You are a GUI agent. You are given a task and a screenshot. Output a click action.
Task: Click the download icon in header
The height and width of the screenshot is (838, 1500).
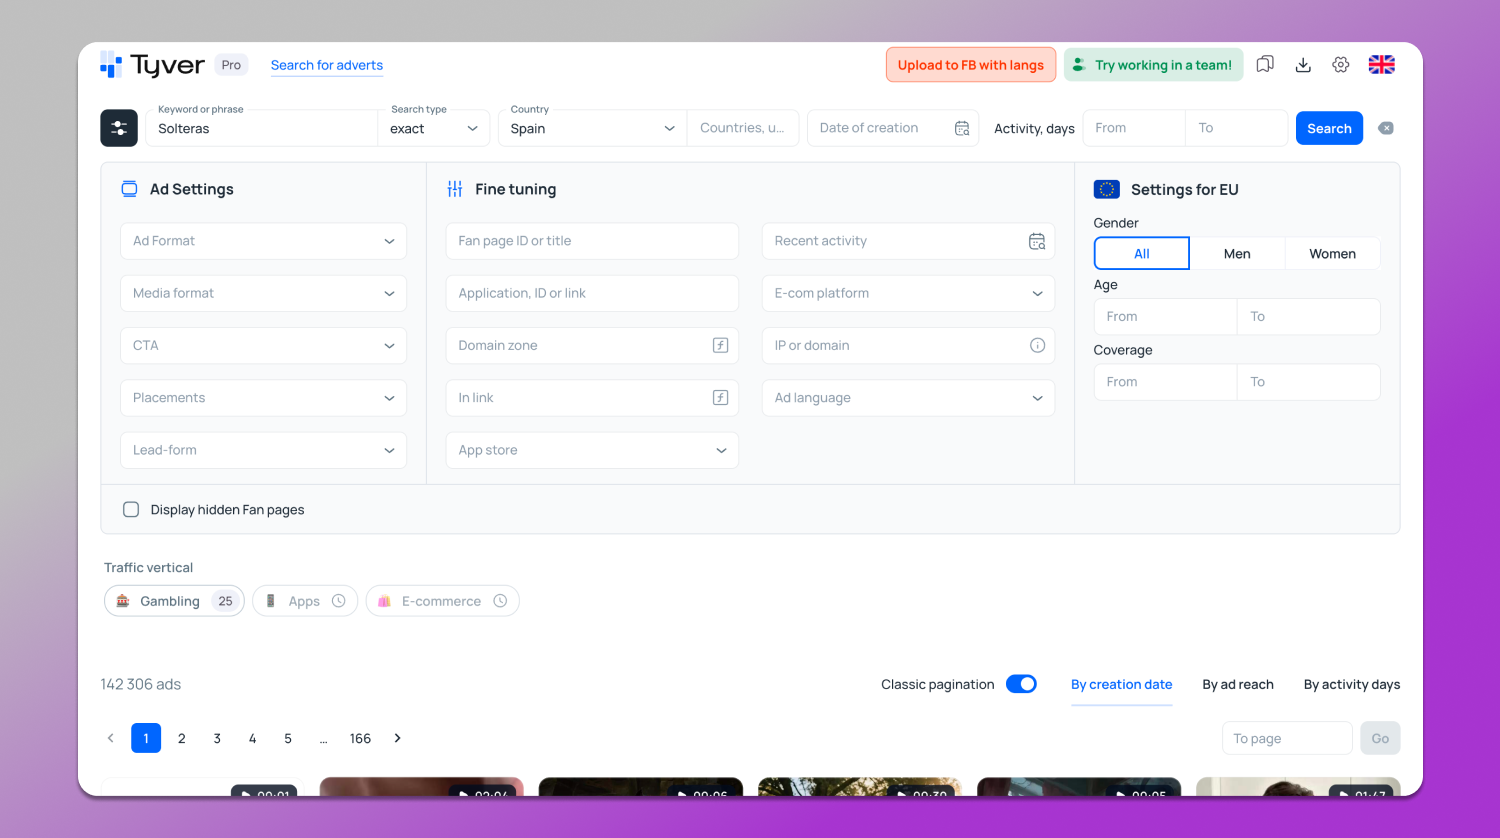[1303, 65]
